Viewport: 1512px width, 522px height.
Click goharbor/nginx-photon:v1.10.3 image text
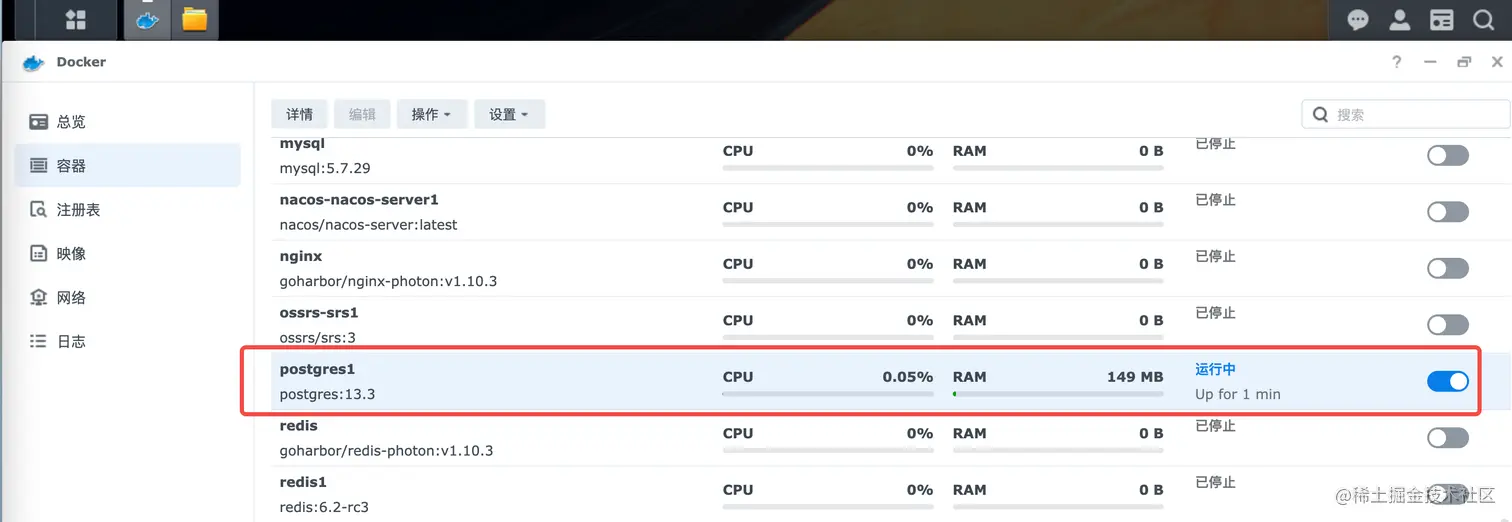(388, 281)
